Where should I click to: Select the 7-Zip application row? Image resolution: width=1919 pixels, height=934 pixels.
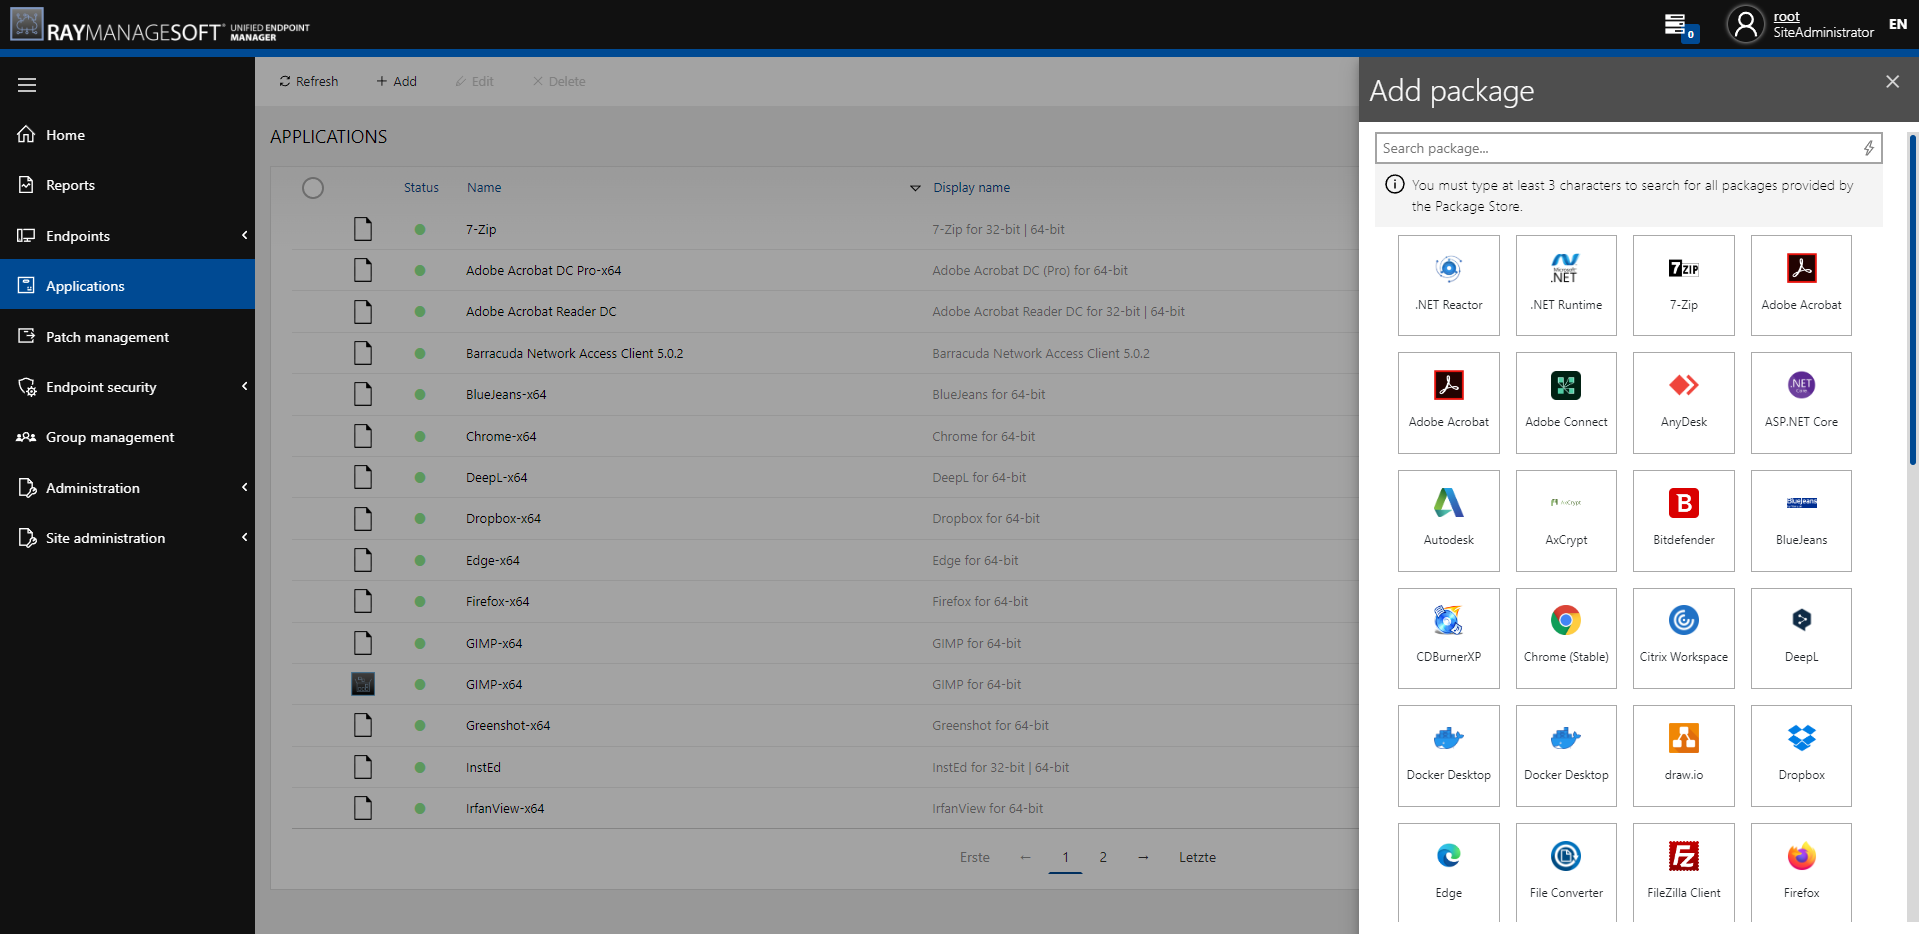pyautogui.click(x=824, y=229)
